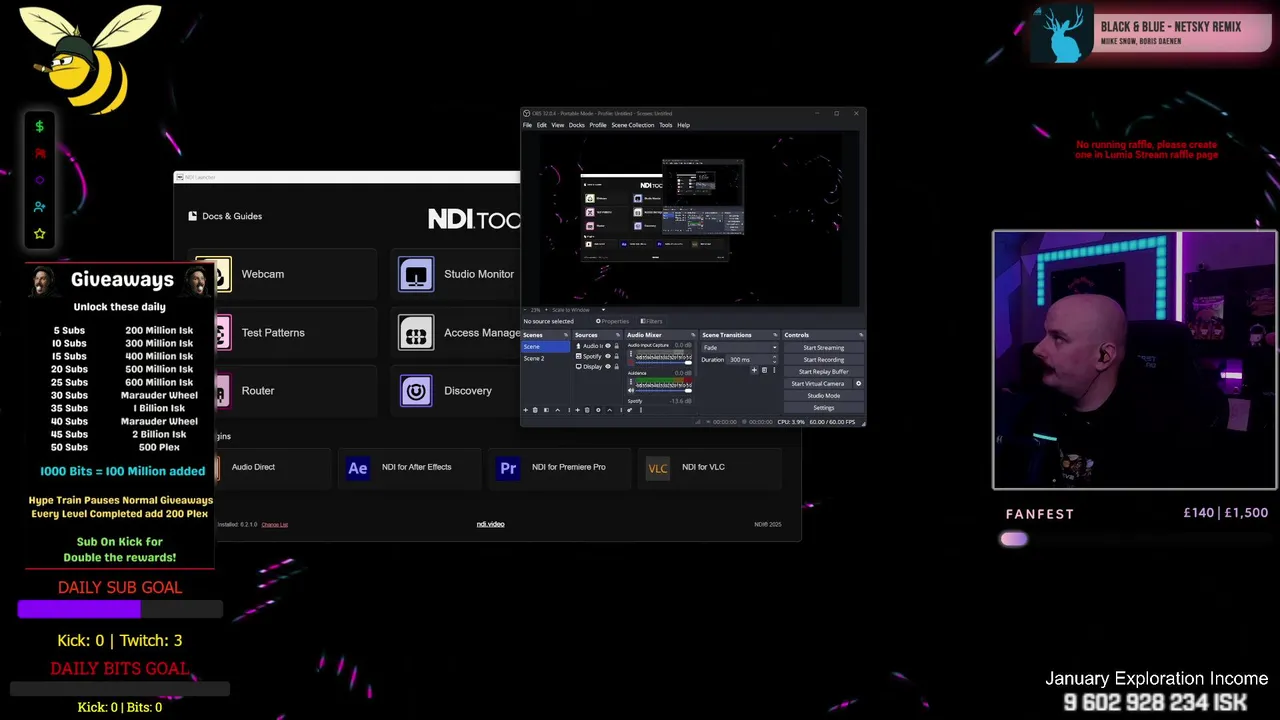Add a transition with the plus icon
Screen dimensions: 1280x720
coord(754,370)
